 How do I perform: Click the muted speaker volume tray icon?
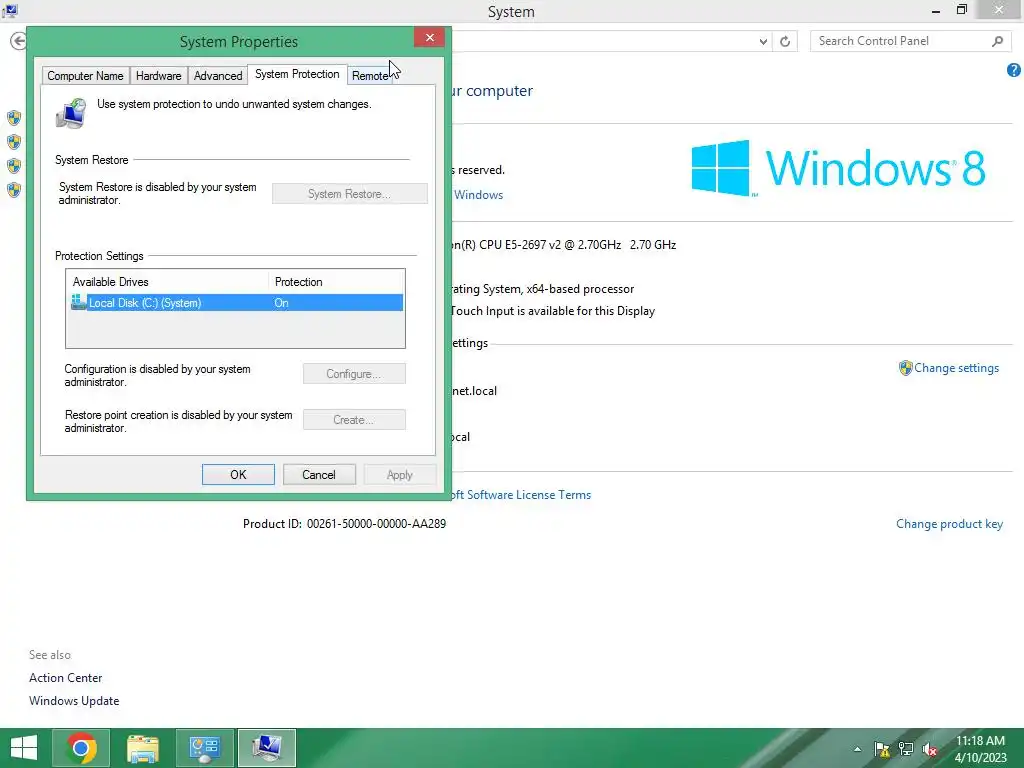click(930, 749)
